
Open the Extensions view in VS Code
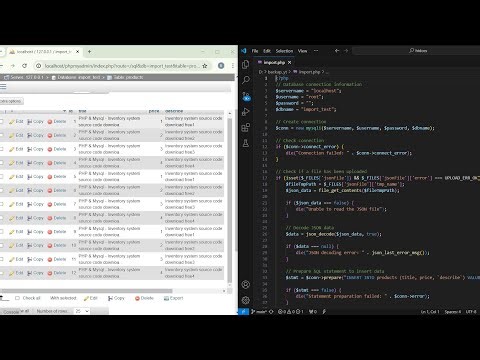pos(246,127)
